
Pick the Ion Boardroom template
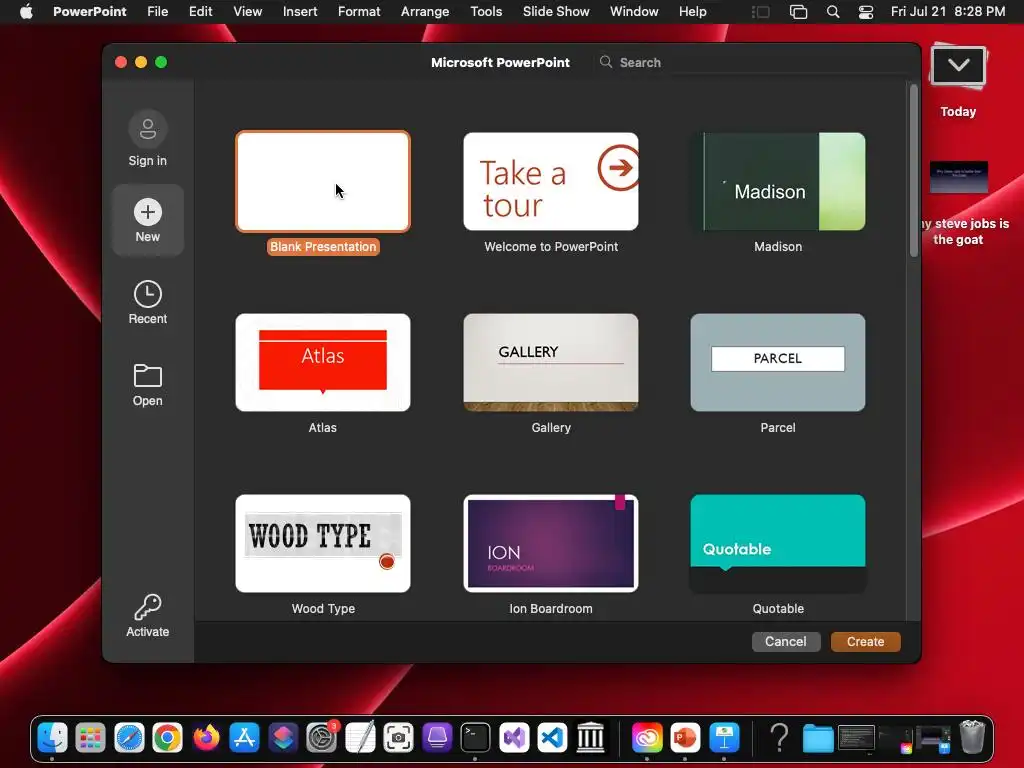point(551,543)
